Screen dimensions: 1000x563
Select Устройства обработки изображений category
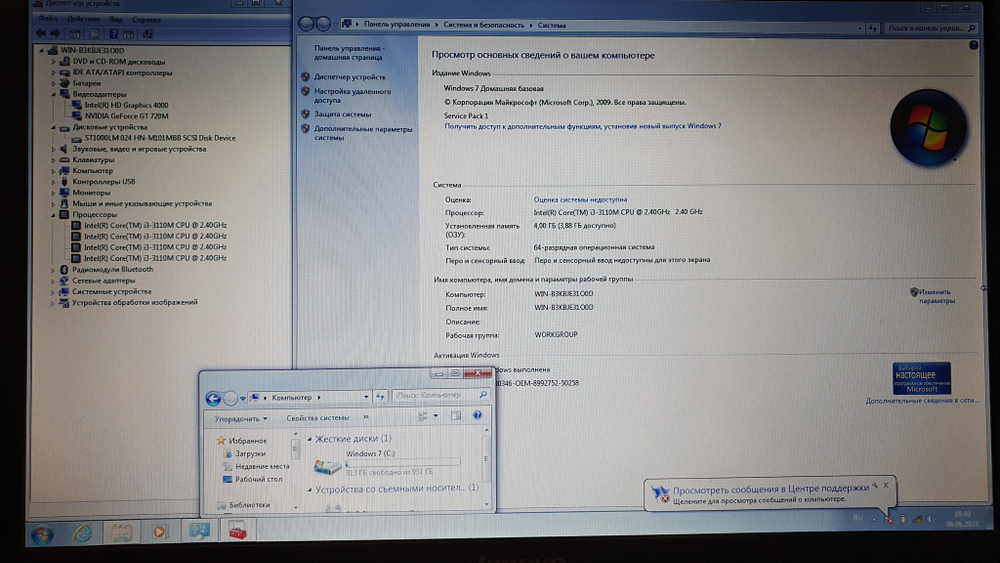pyautogui.click(x=135, y=302)
